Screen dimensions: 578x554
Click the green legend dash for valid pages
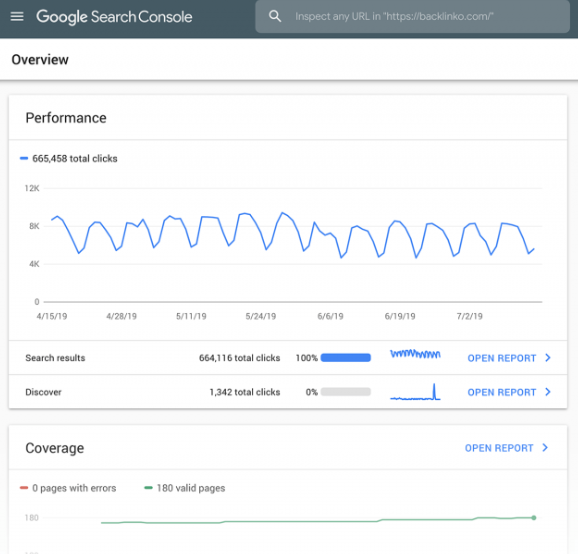pos(149,488)
